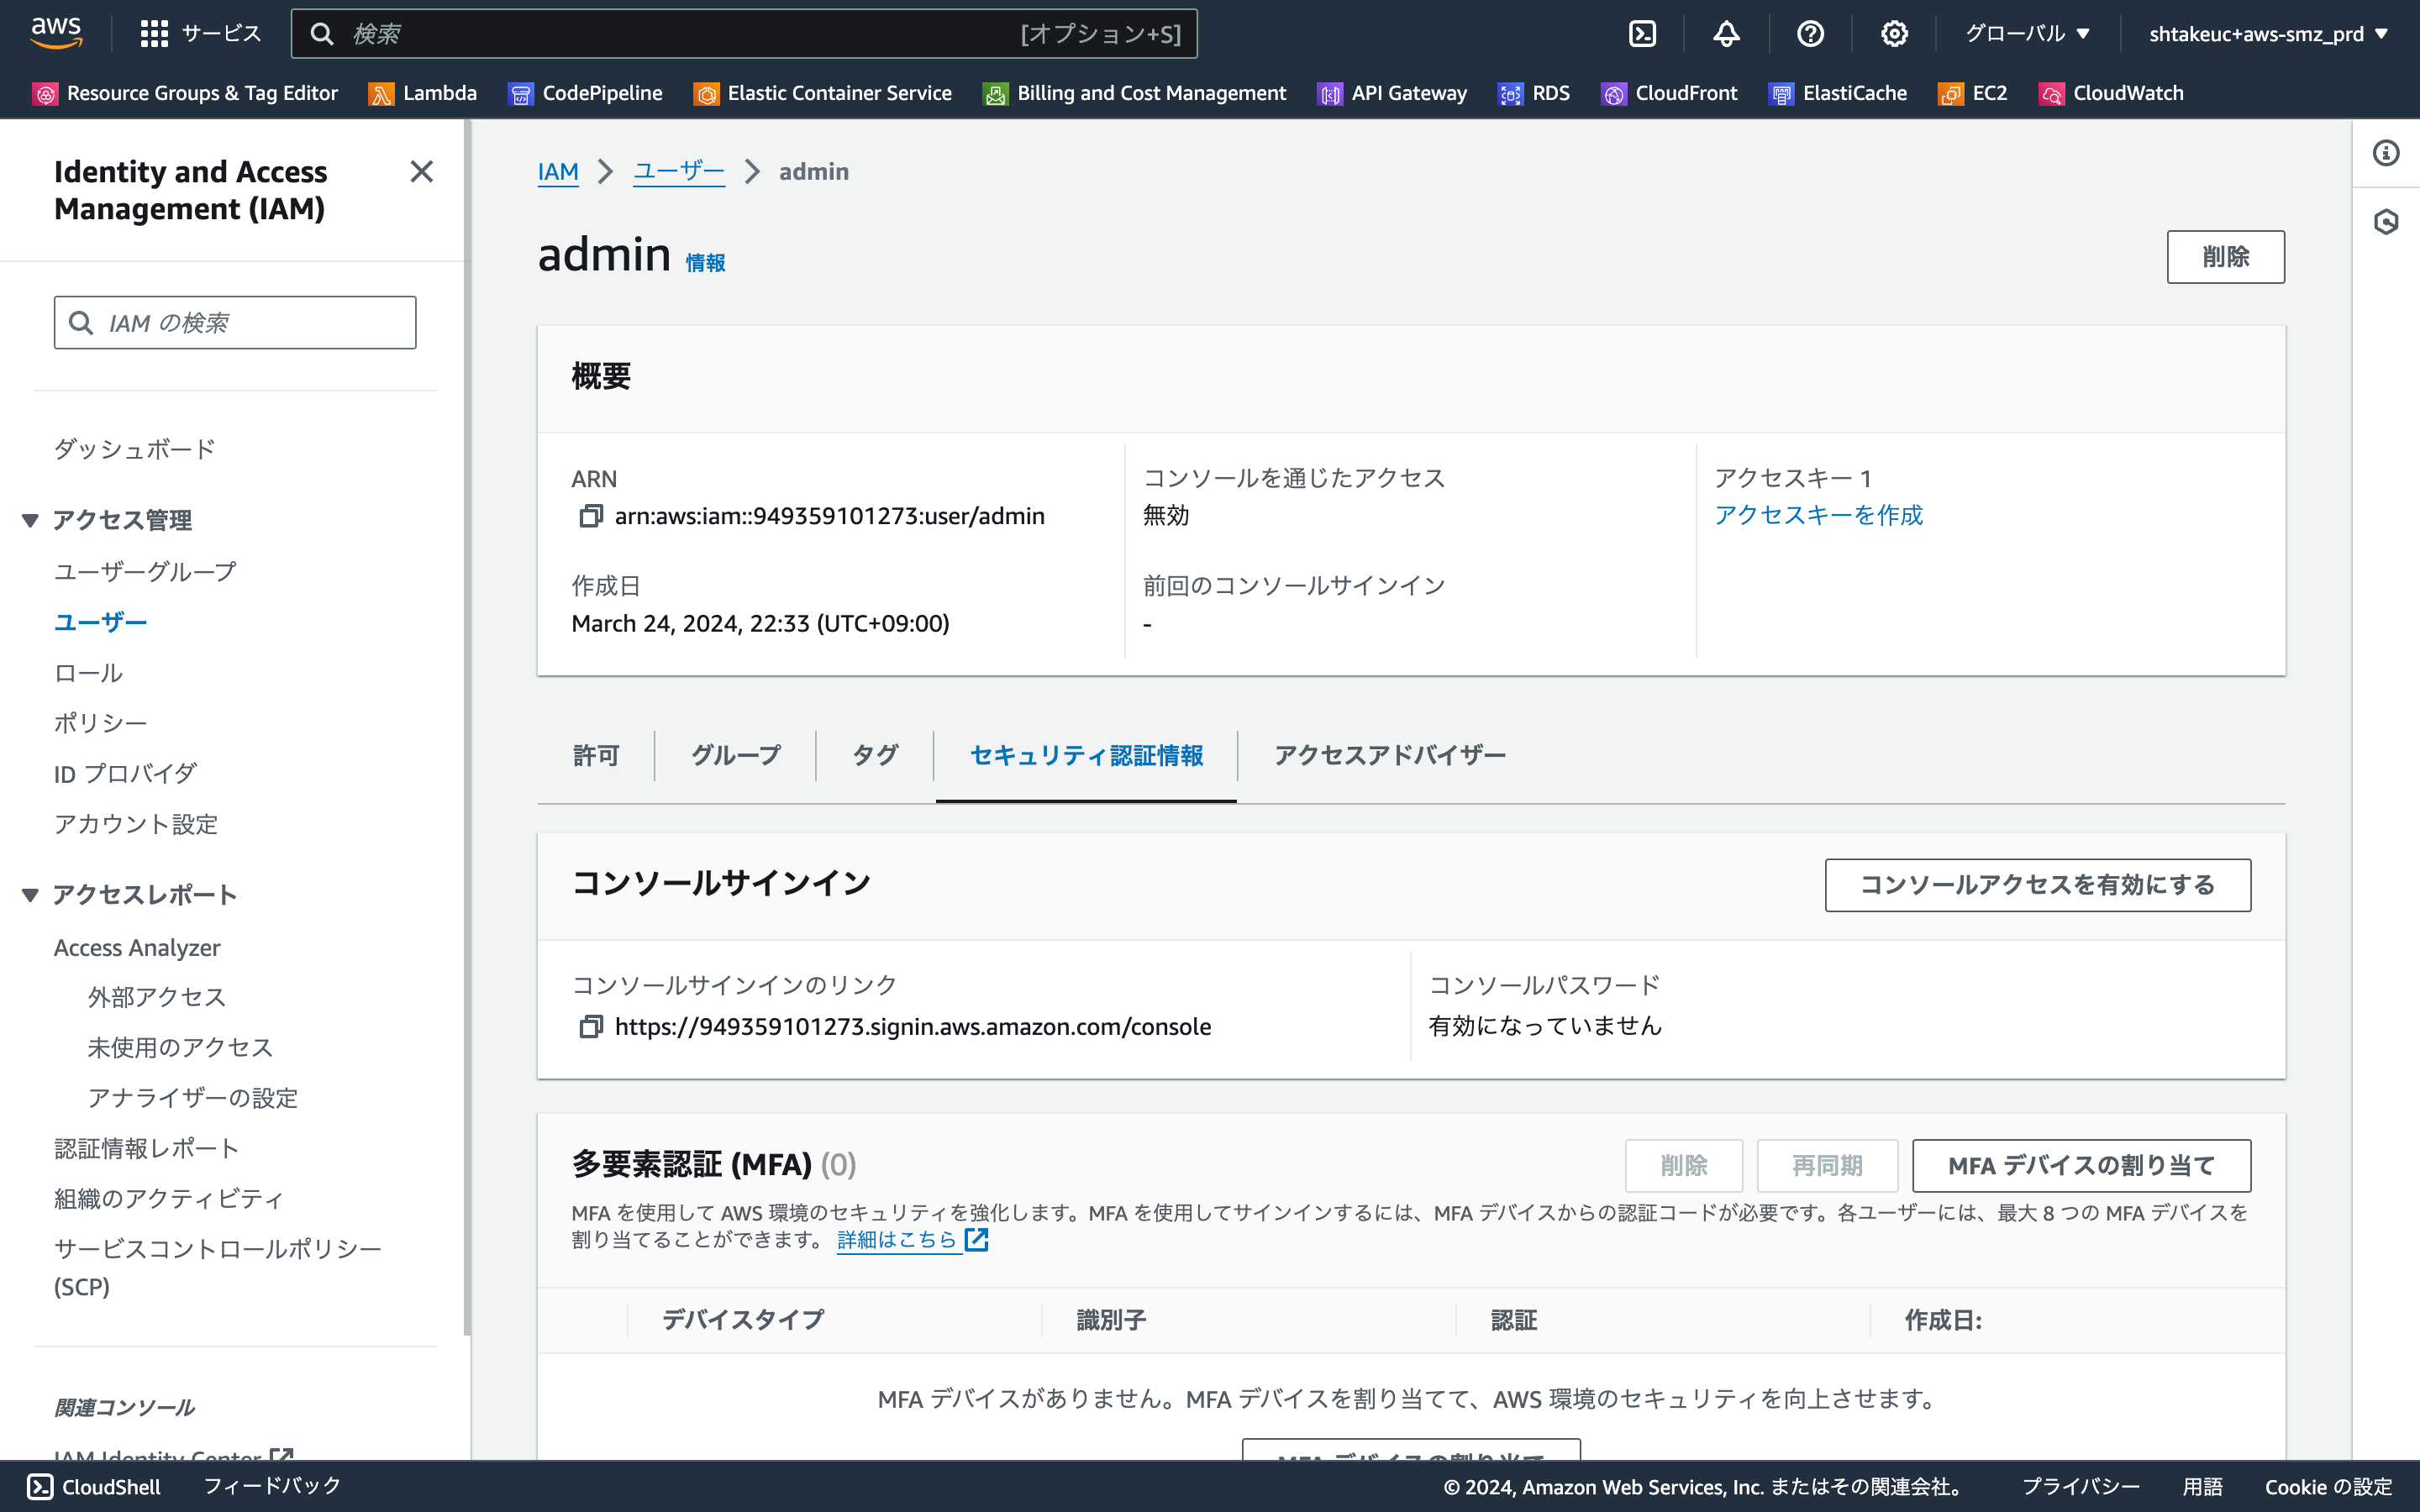
Task: Open 未使用のアクセス in the sidebar
Action: coord(180,1047)
